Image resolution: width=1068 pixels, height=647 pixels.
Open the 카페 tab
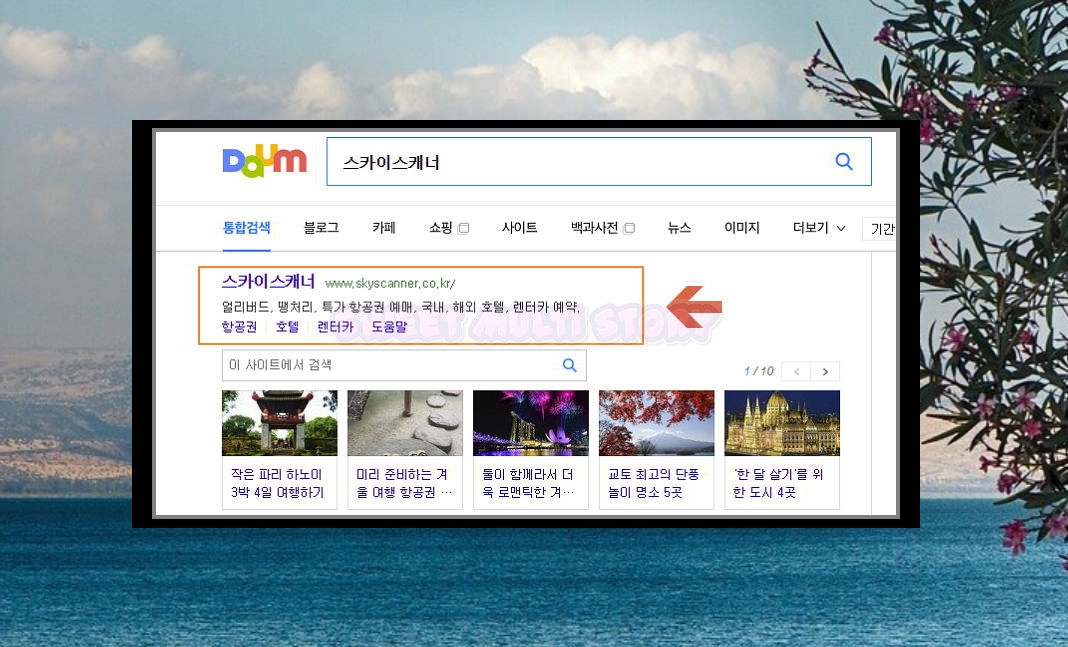click(383, 227)
